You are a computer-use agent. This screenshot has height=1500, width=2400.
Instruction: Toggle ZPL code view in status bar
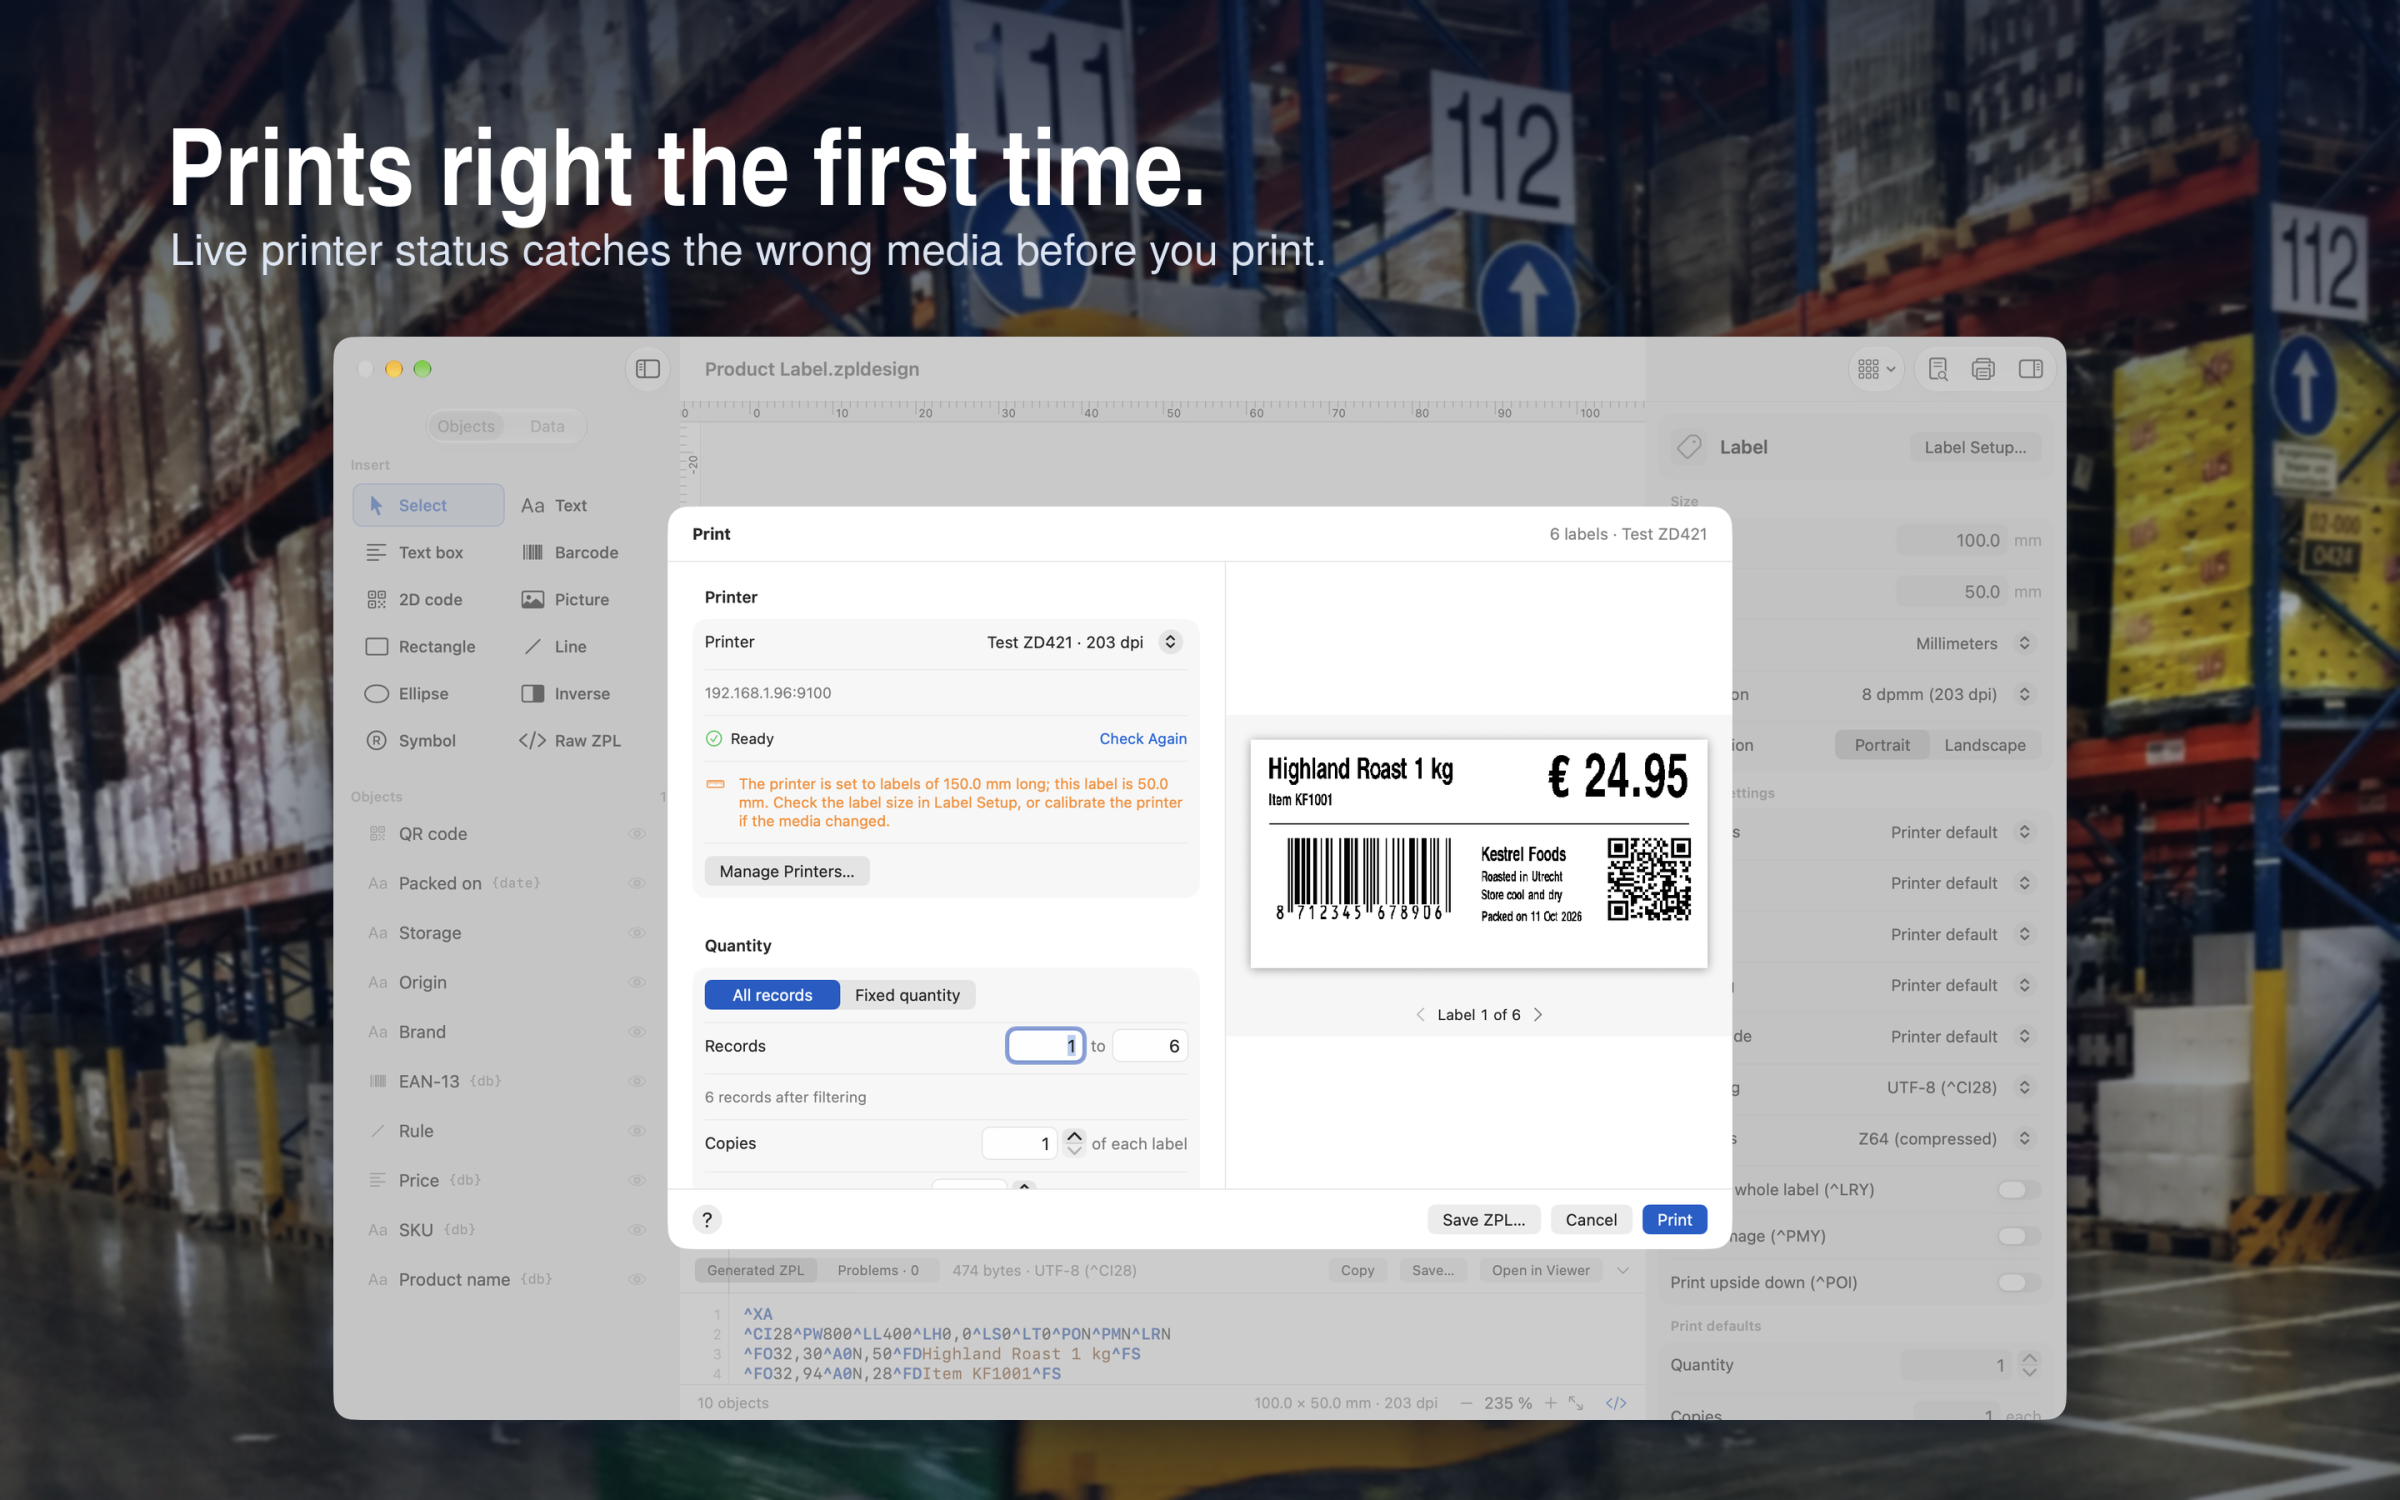pyautogui.click(x=1616, y=1403)
